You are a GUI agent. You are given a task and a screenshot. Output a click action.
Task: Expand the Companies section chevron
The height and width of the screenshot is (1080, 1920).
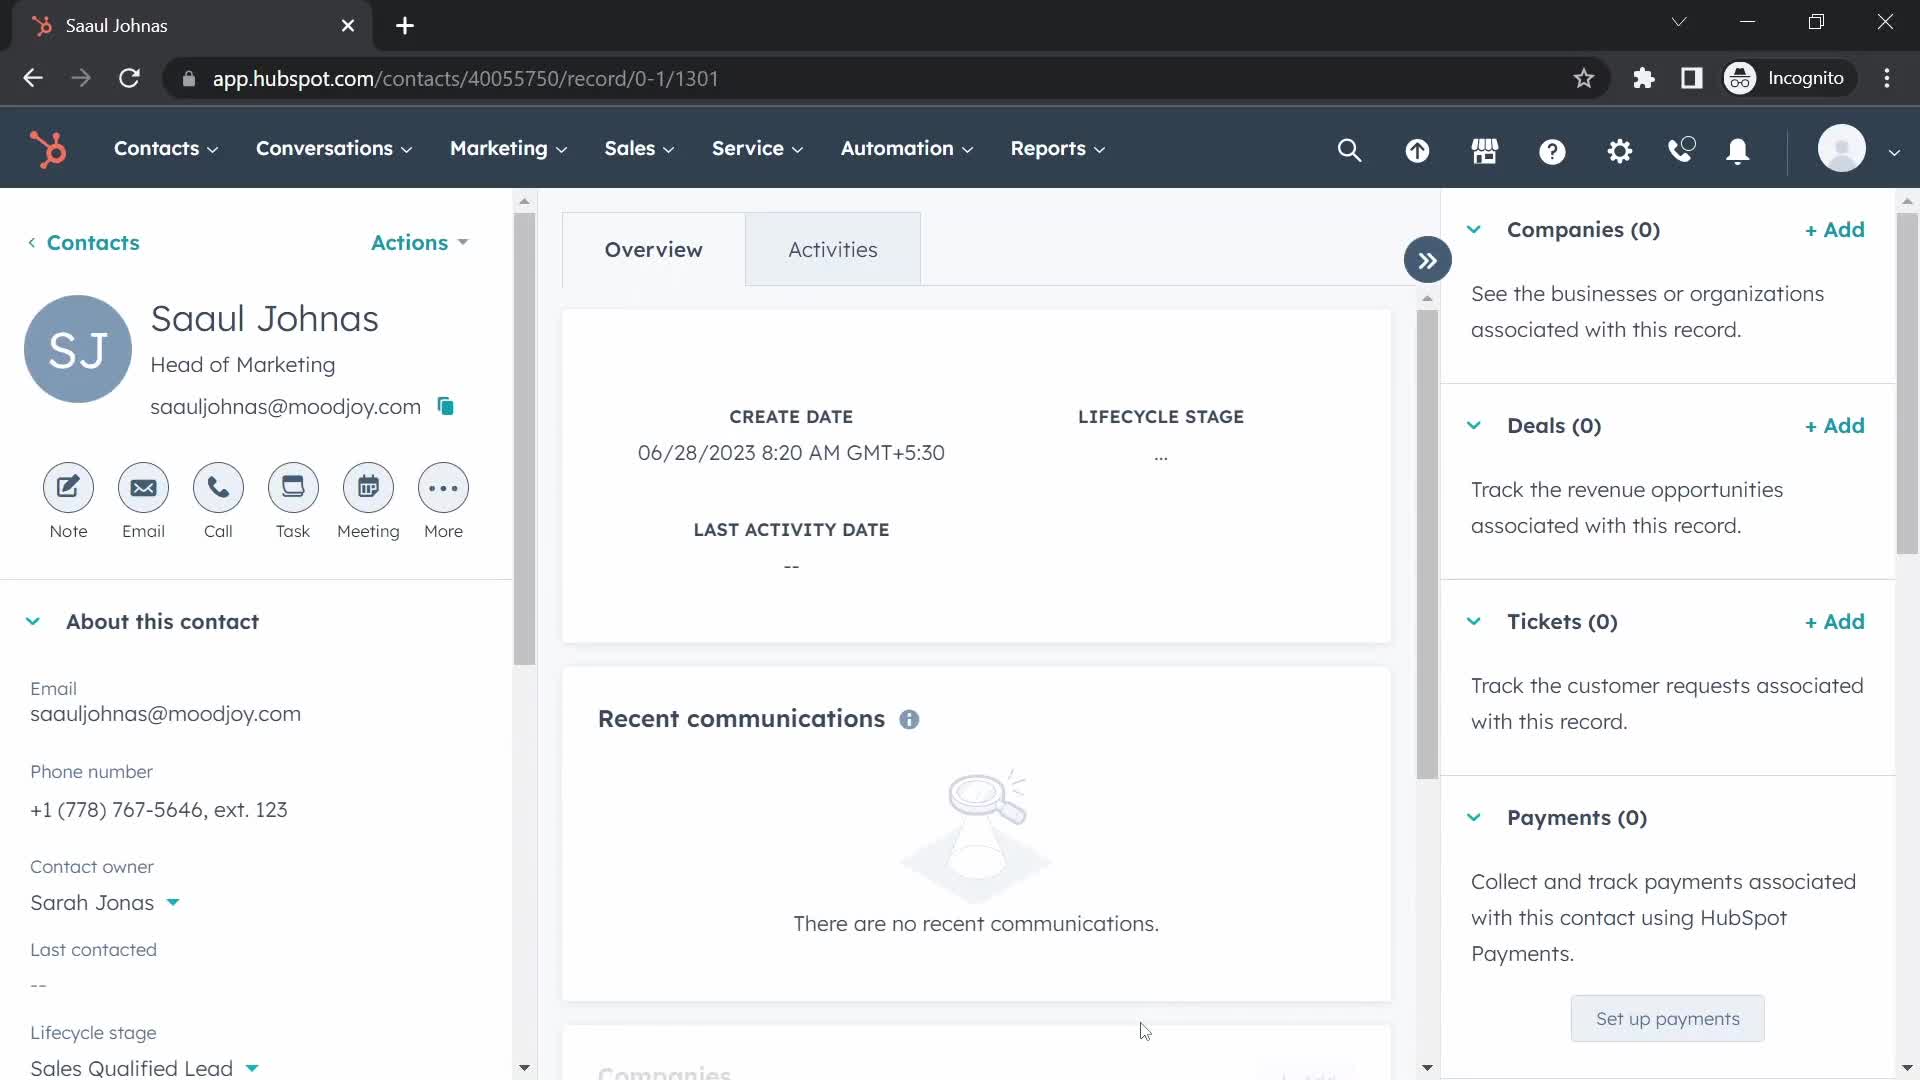1474,228
